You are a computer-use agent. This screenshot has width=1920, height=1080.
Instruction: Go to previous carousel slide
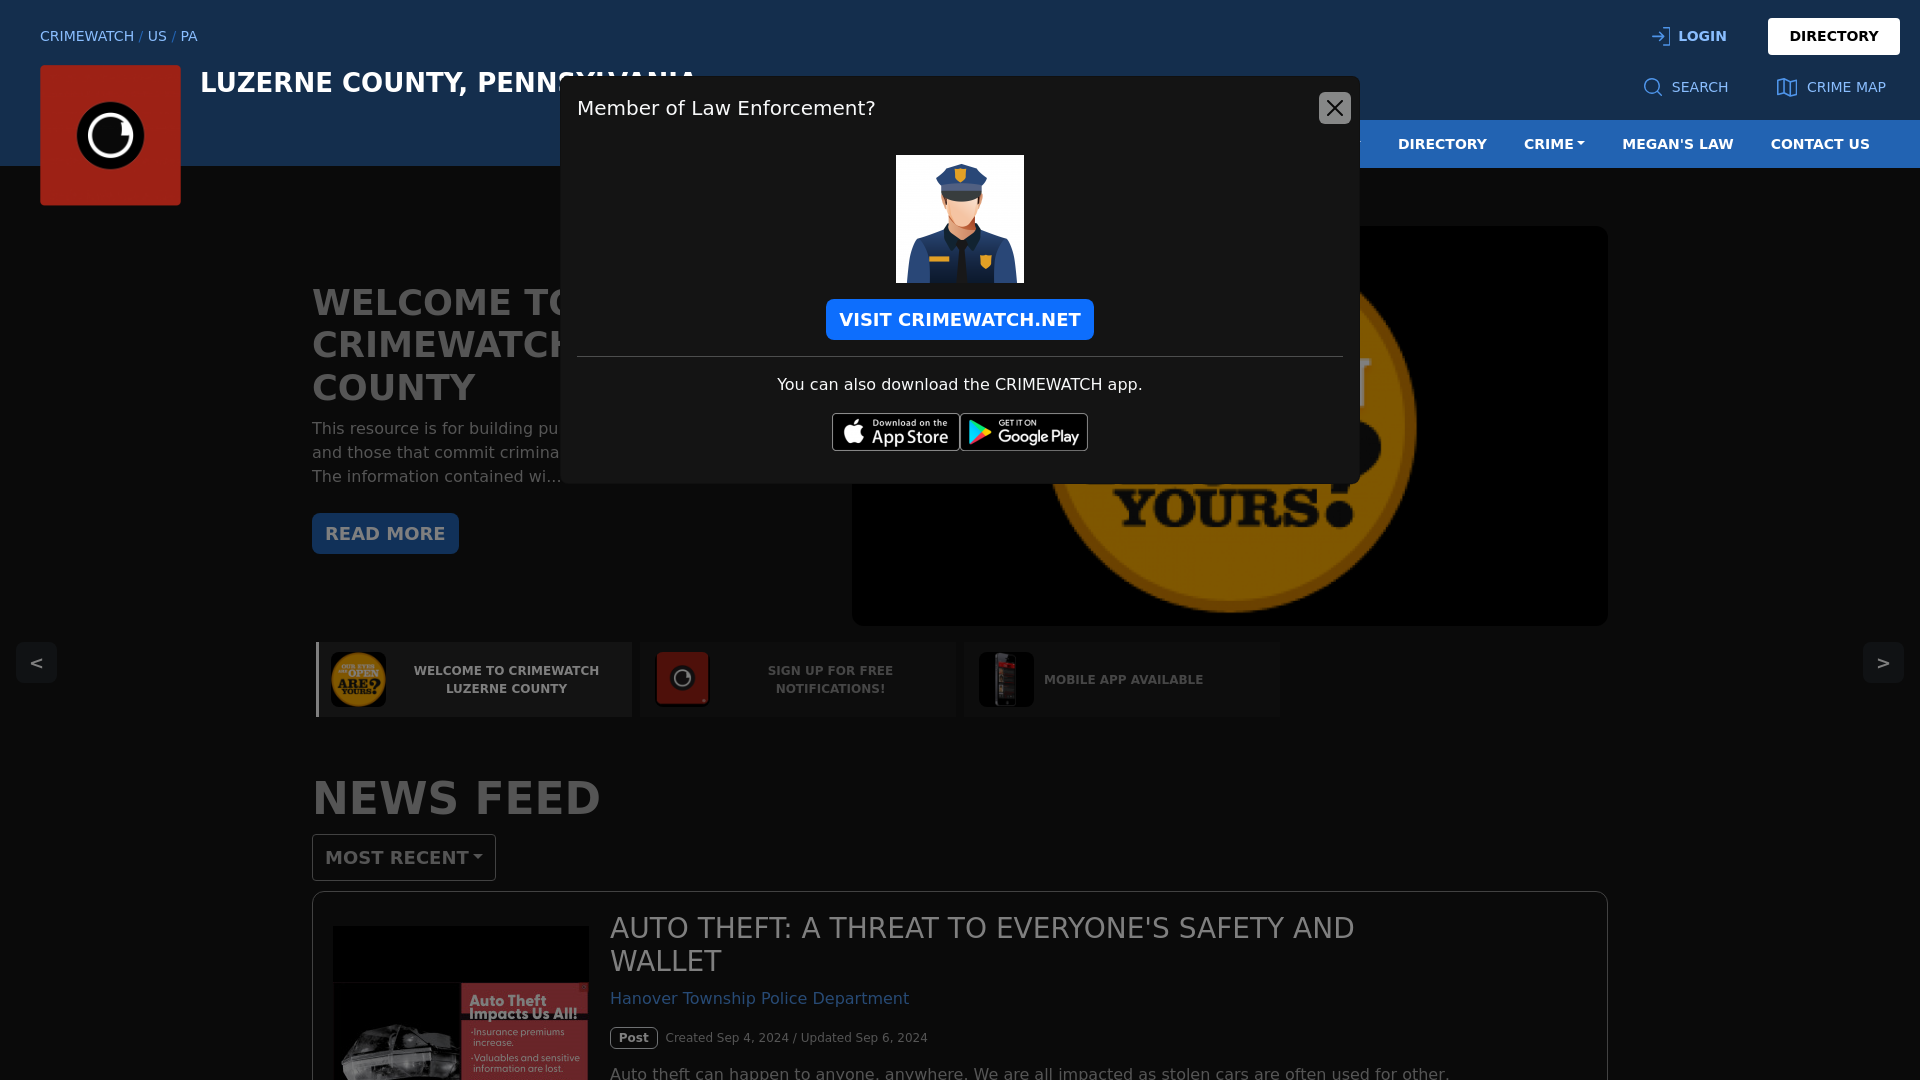(x=36, y=663)
